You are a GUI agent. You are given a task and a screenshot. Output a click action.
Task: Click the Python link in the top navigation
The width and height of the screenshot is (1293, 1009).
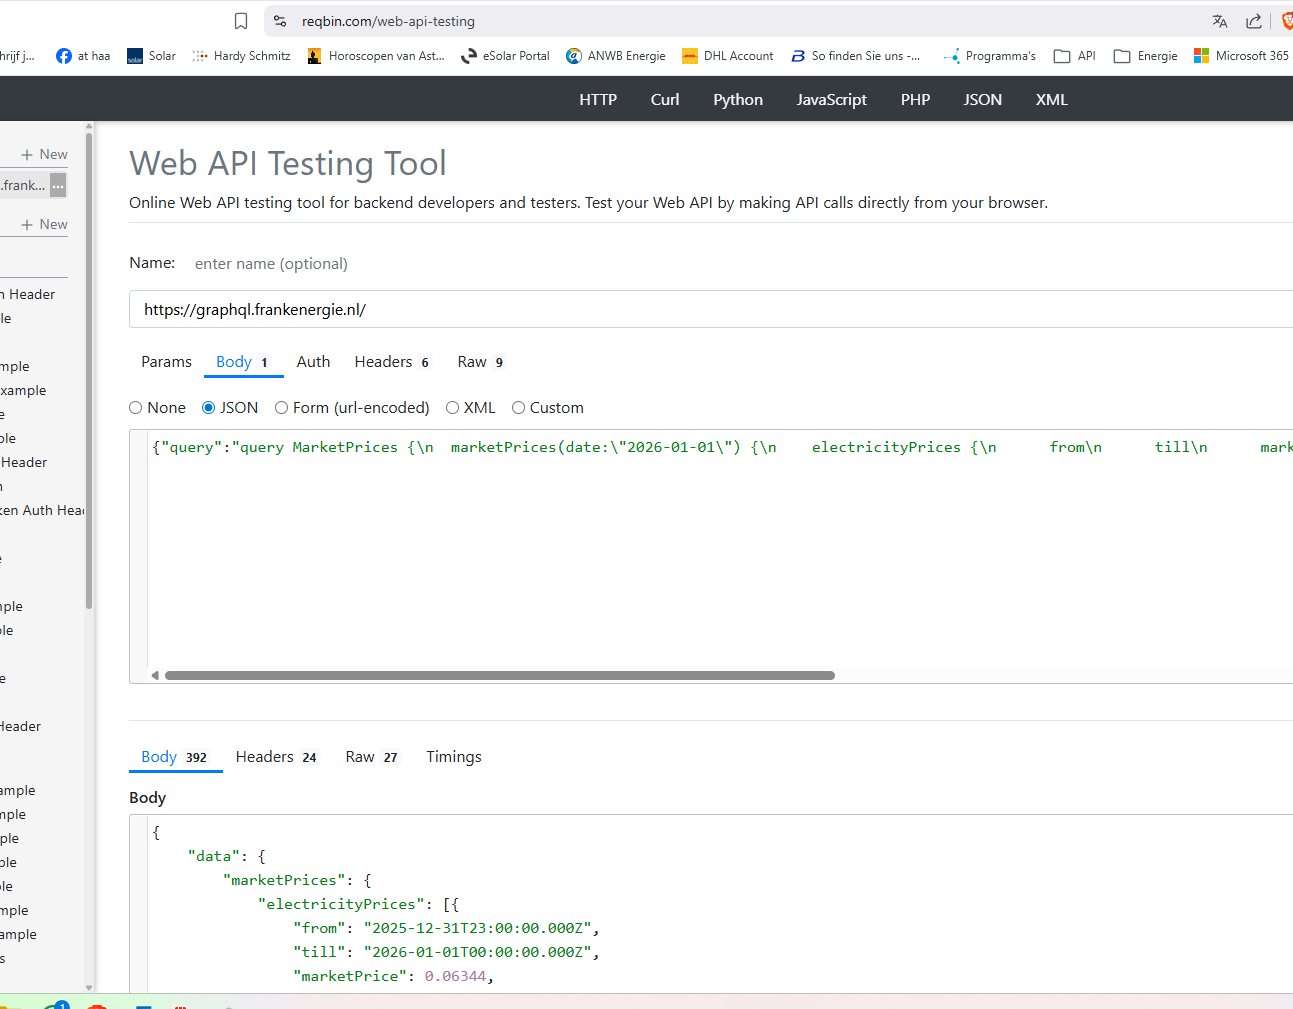coord(737,100)
